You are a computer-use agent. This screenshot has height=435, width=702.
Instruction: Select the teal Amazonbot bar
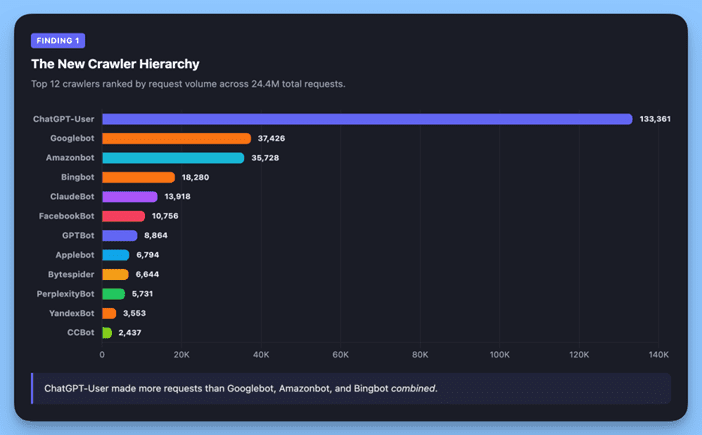pyautogui.click(x=173, y=158)
